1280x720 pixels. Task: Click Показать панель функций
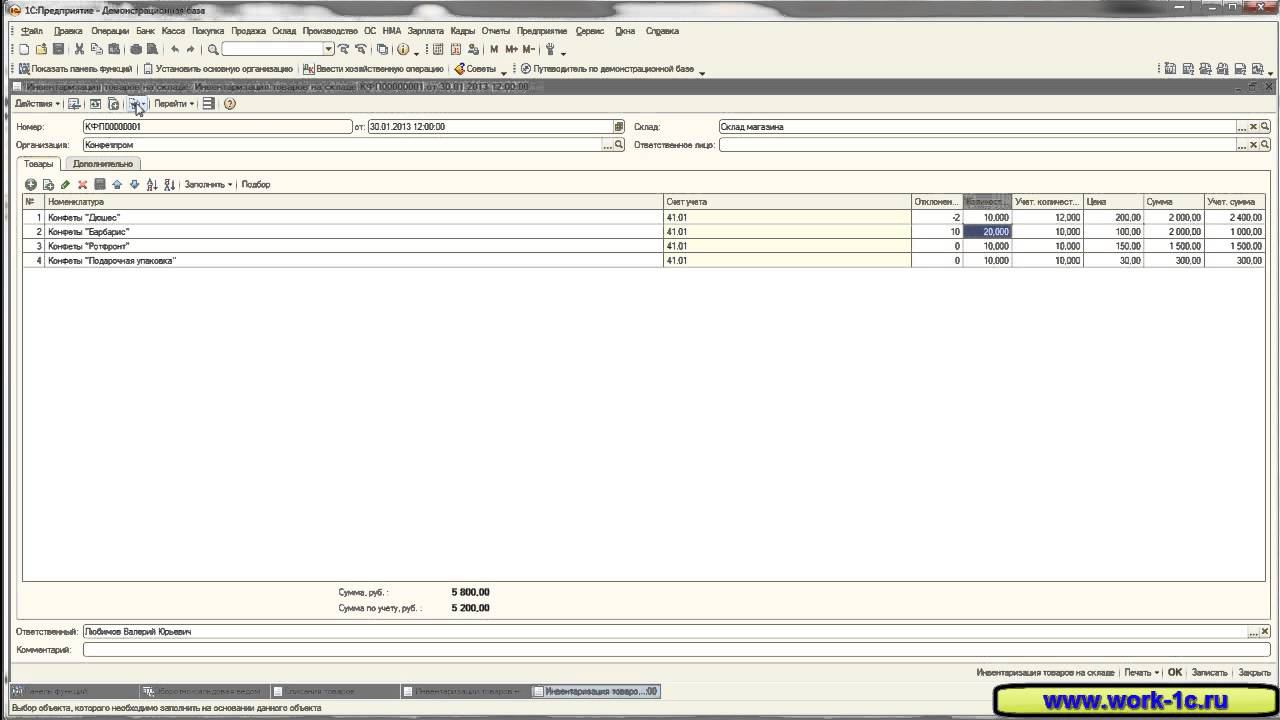(x=75, y=69)
